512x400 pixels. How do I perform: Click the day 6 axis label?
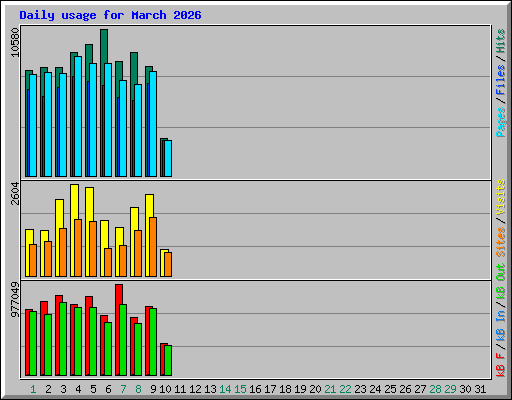point(108,389)
